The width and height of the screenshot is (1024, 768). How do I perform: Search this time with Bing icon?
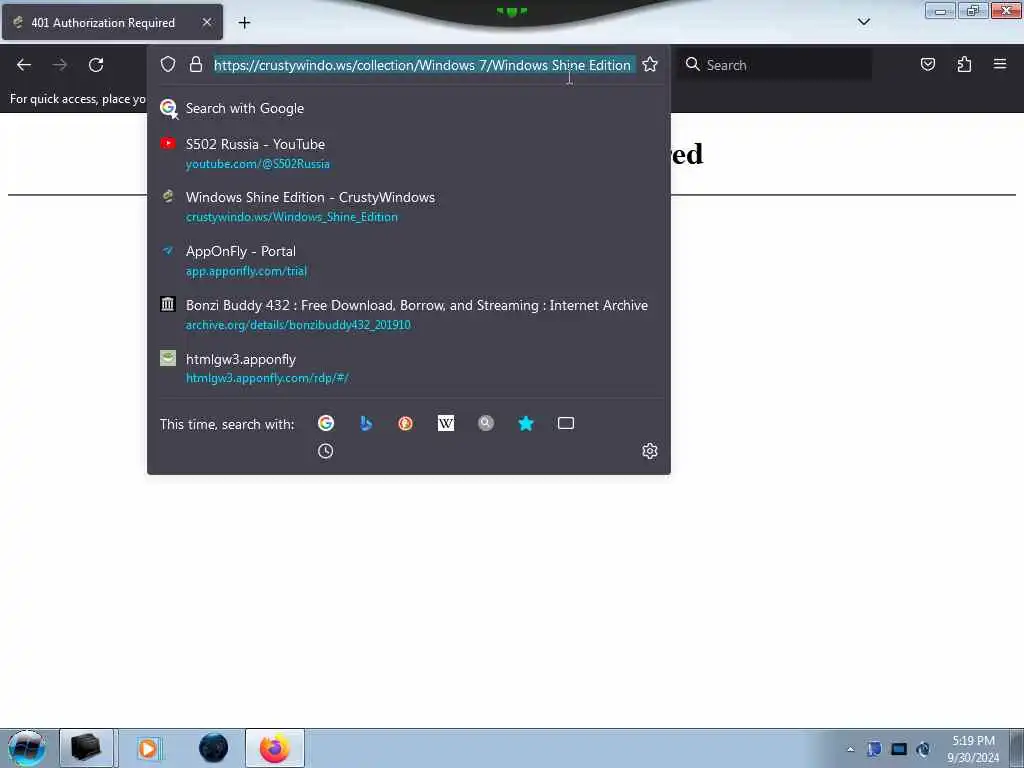click(x=366, y=423)
